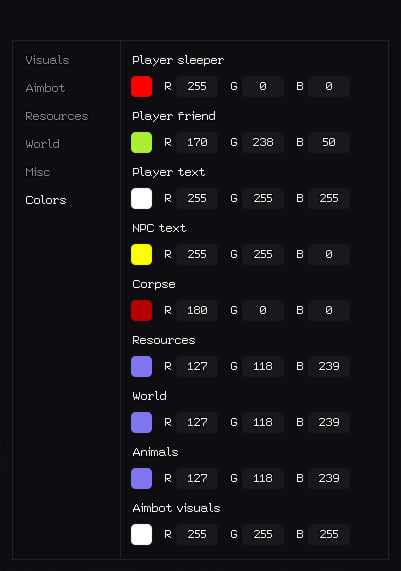Image resolution: width=401 pixels, height=571 pixels.
Task: Select the Resources sidebar tab
Action: 57,116
